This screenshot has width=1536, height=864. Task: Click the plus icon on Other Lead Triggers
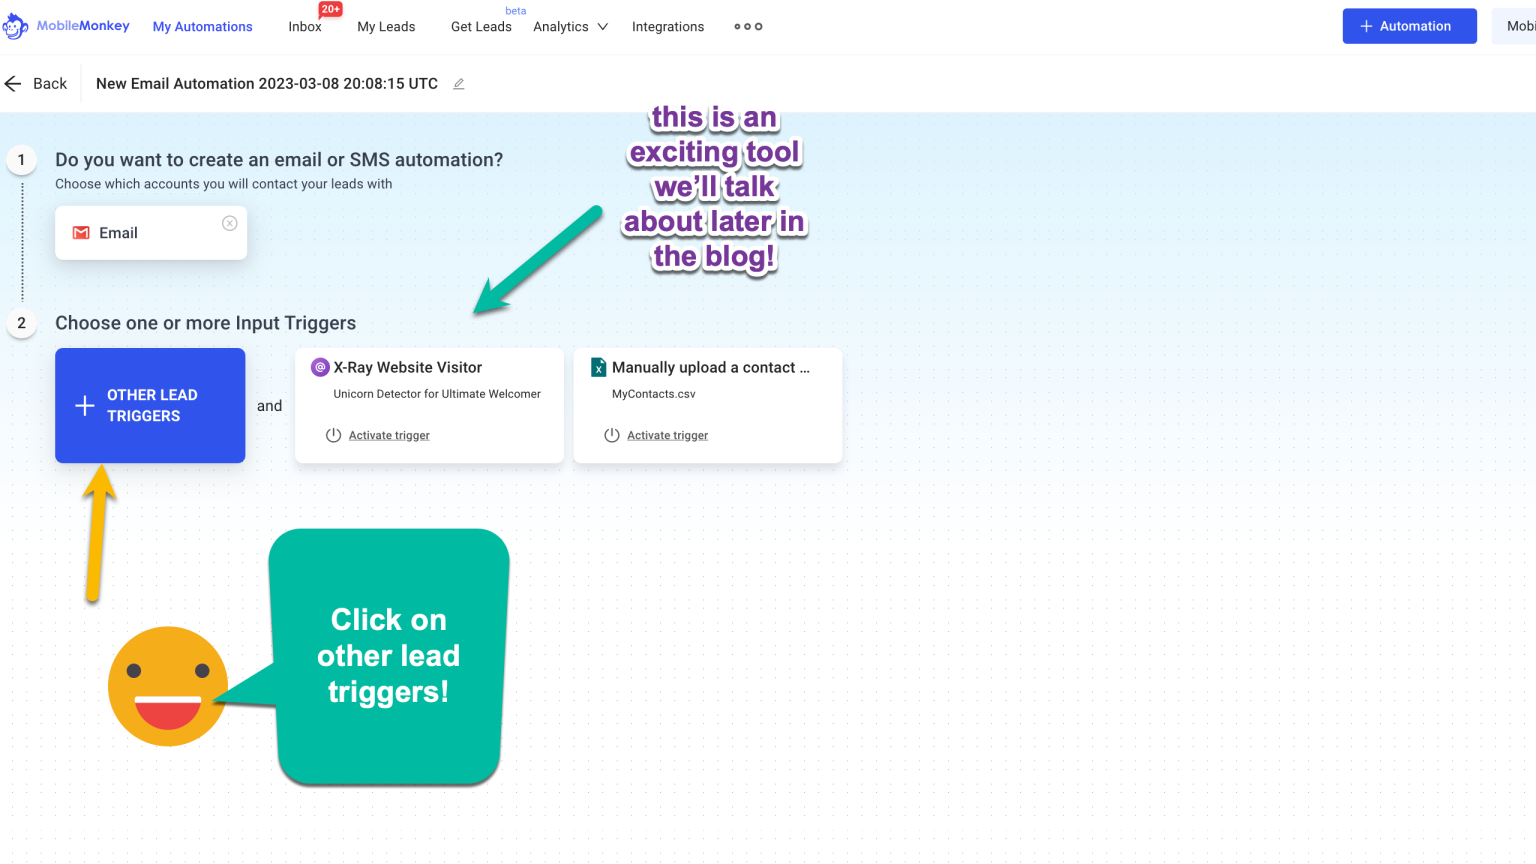coord(87,405)
